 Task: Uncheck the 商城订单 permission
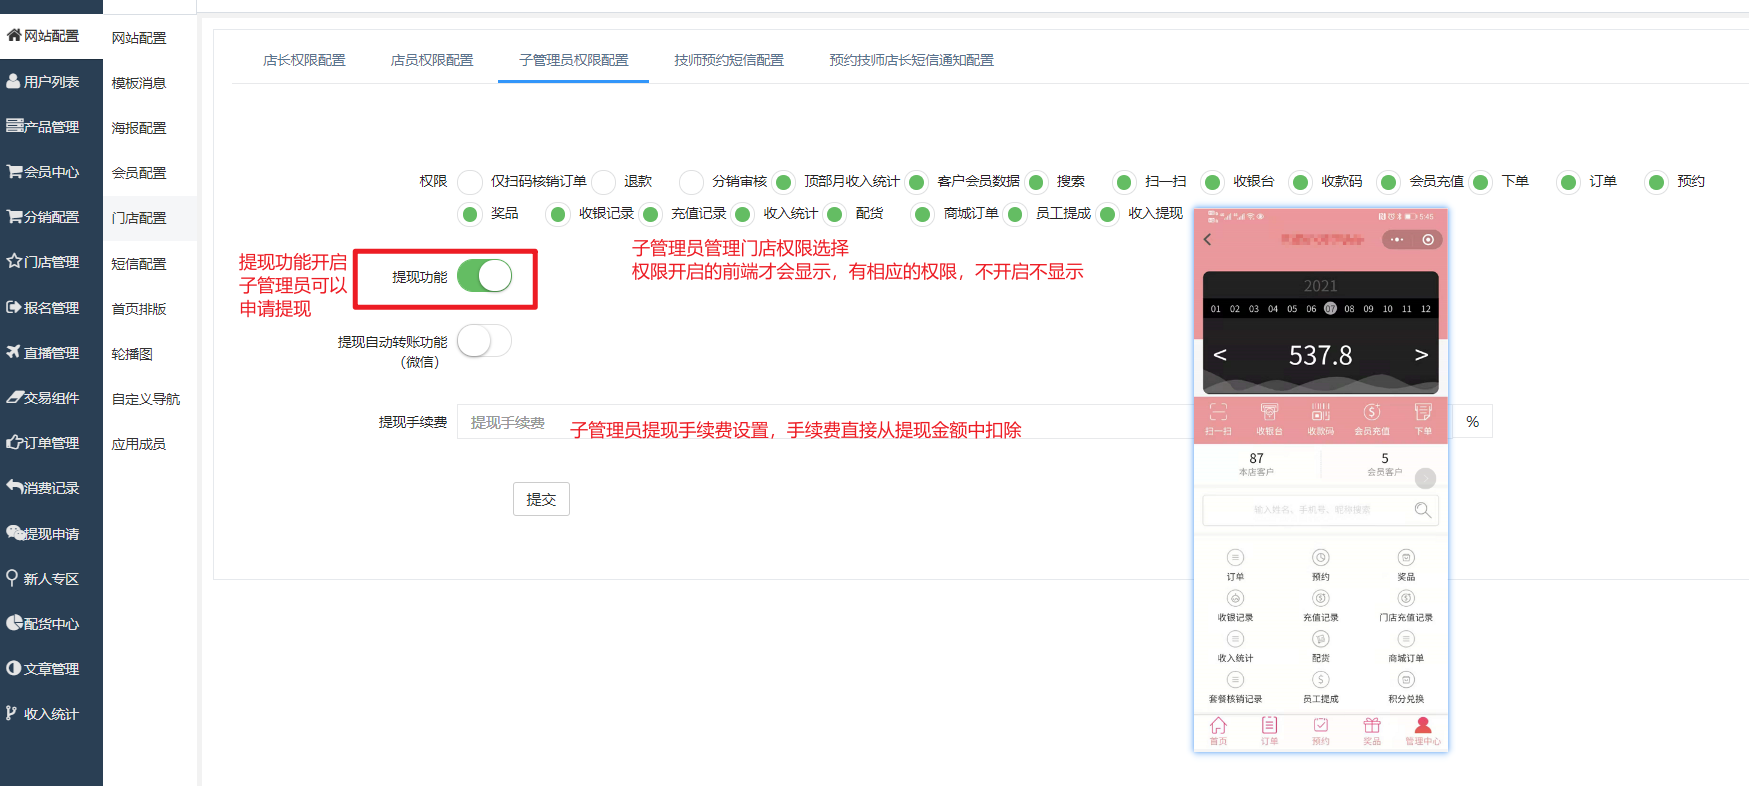(x=922, y=214)
